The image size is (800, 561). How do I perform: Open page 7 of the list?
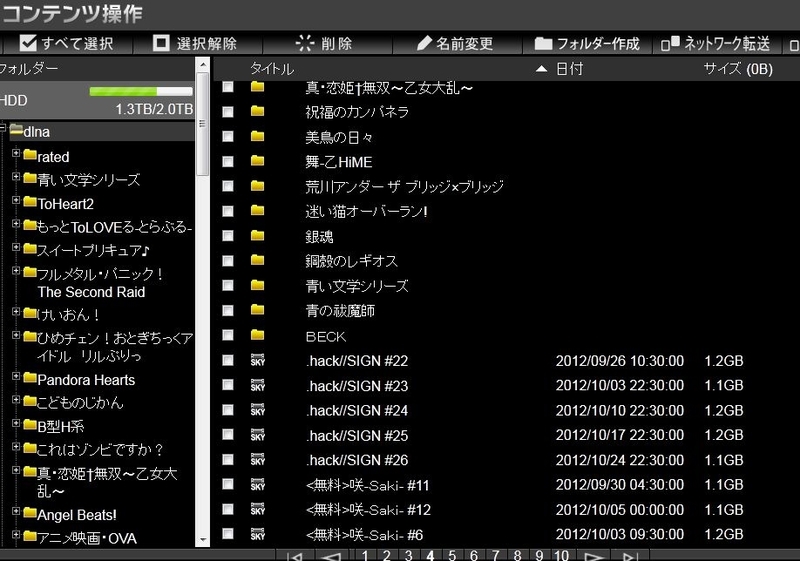[495, 555]
